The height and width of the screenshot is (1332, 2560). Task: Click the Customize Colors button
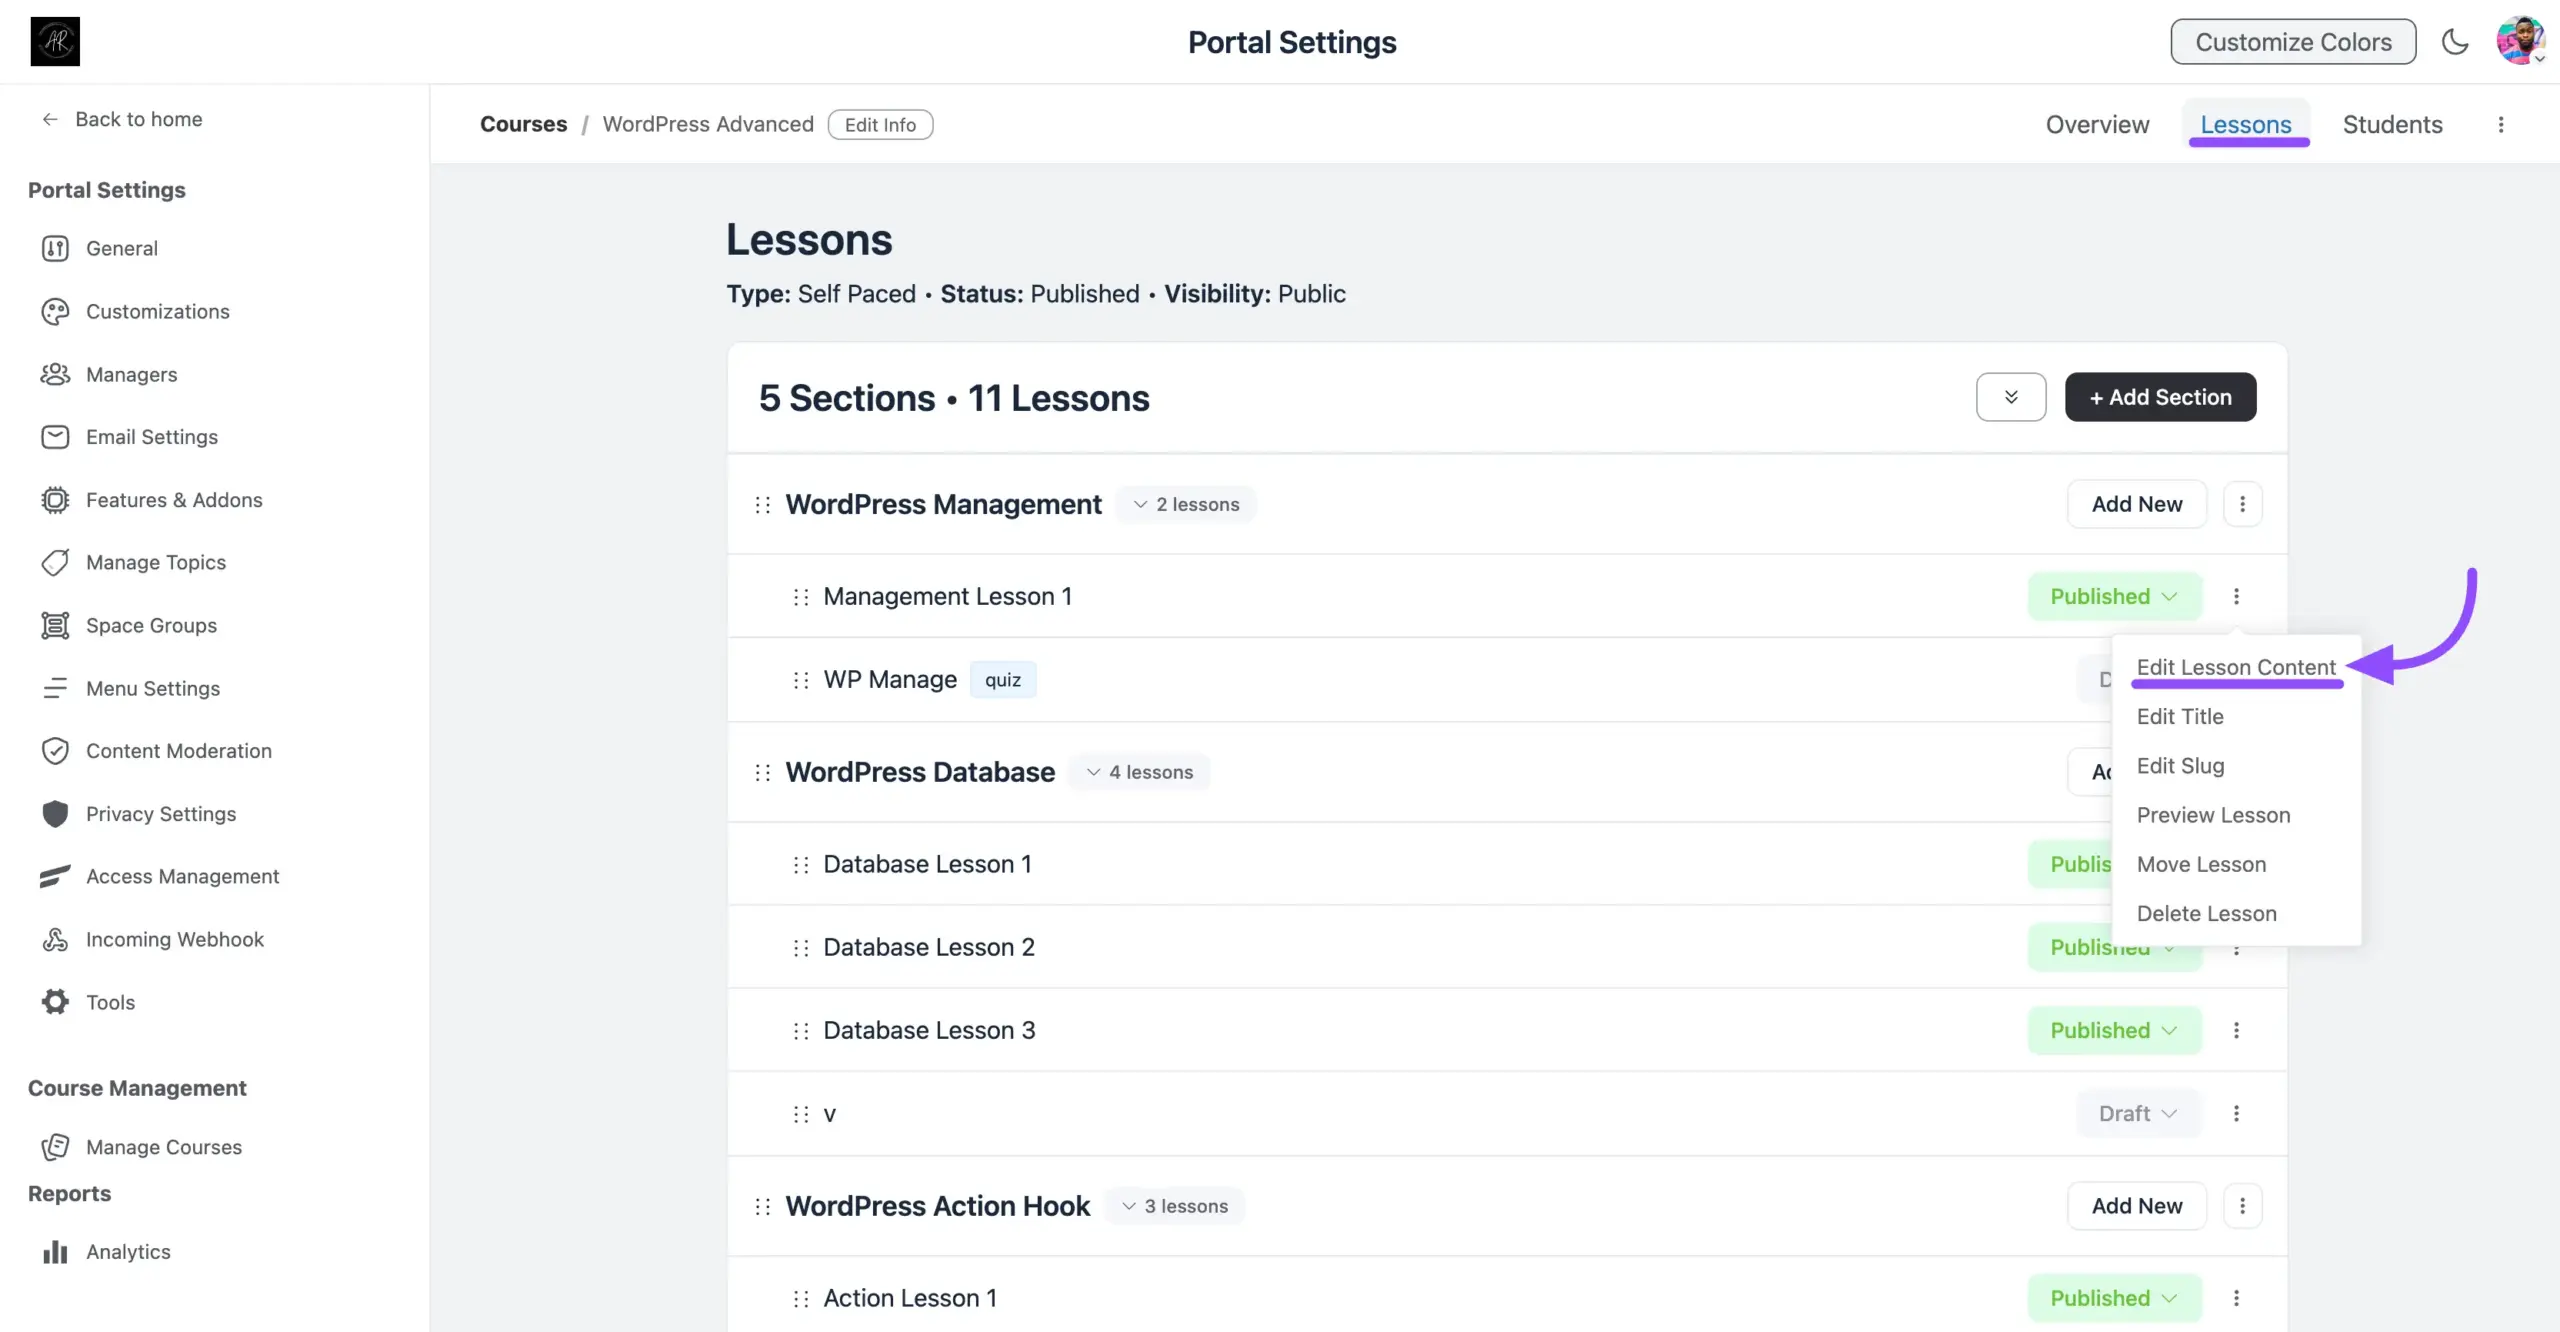(x=2293, y=41)
